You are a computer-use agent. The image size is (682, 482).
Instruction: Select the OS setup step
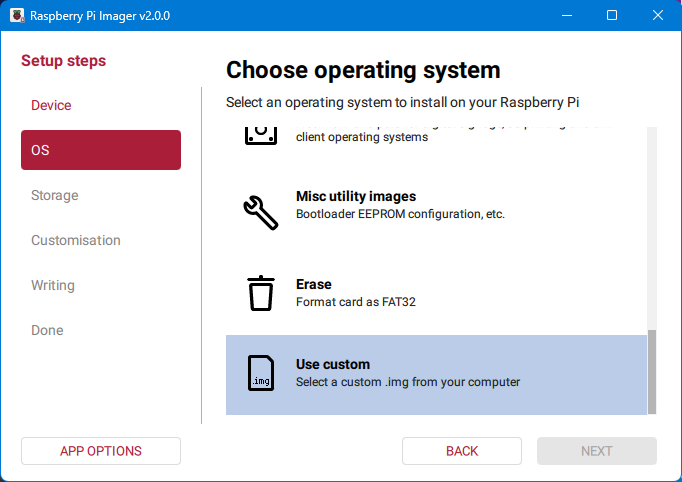(101, 150)
